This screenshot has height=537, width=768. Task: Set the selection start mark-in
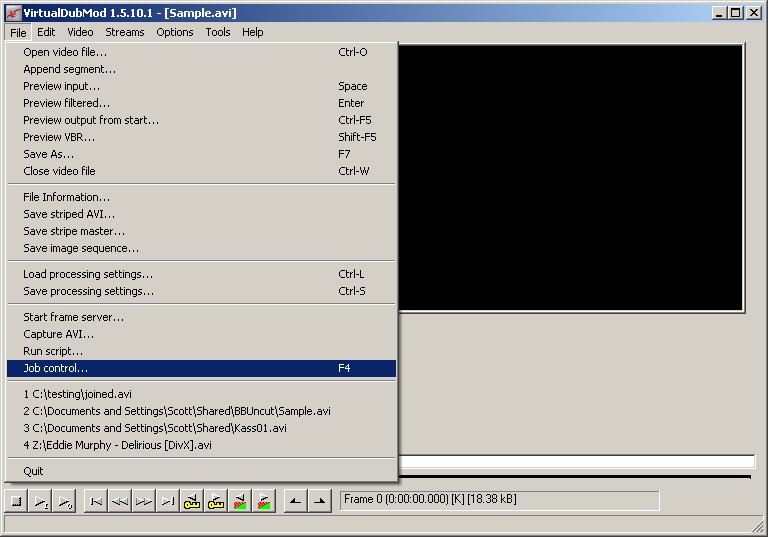click(295, 501)
